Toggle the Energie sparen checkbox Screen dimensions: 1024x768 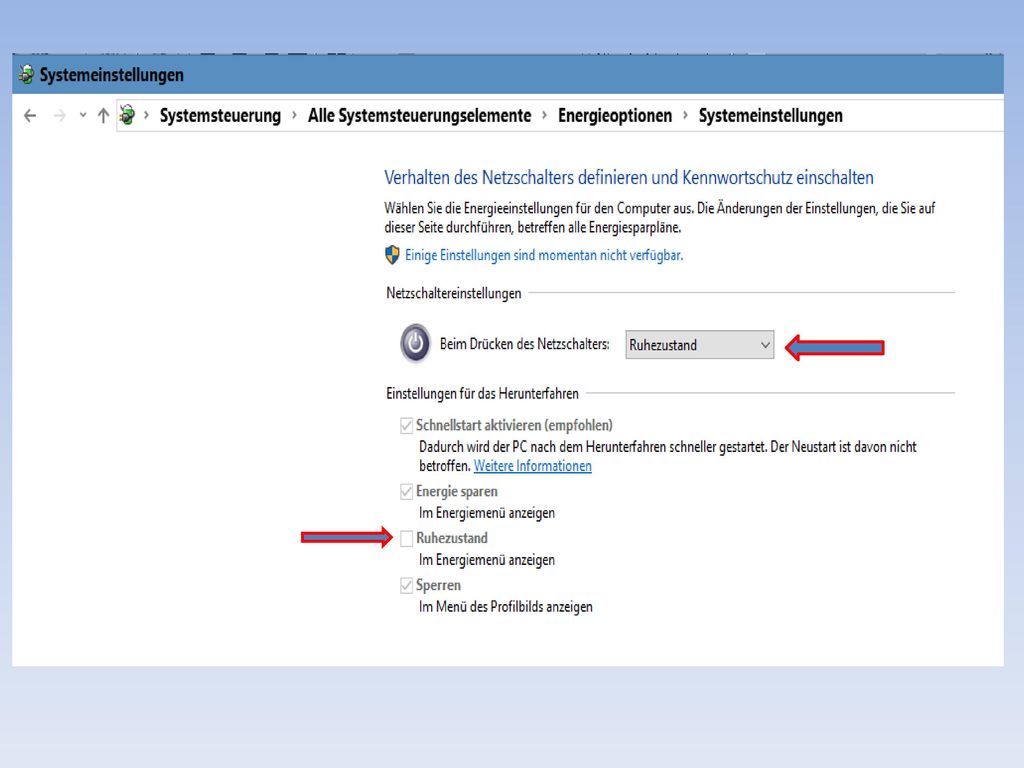406,492
